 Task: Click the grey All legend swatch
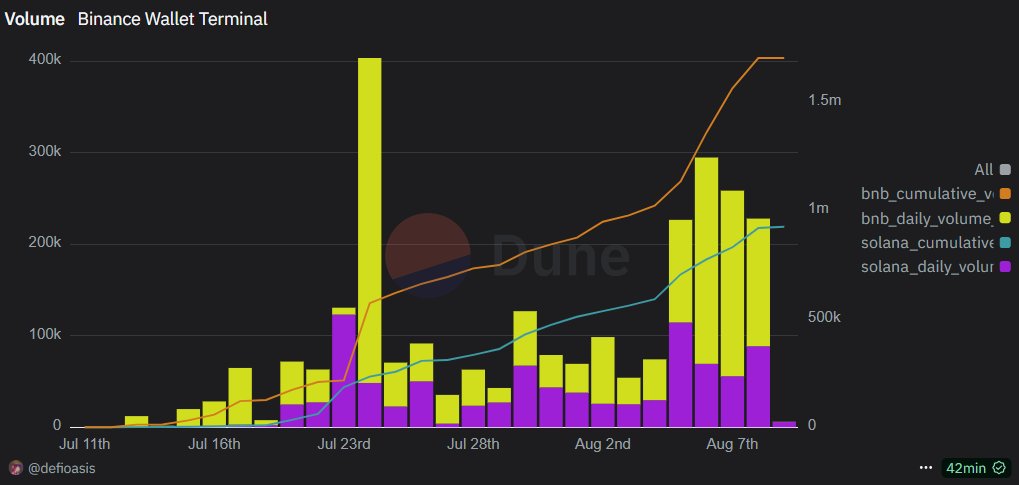click(x=1005, y=170)
